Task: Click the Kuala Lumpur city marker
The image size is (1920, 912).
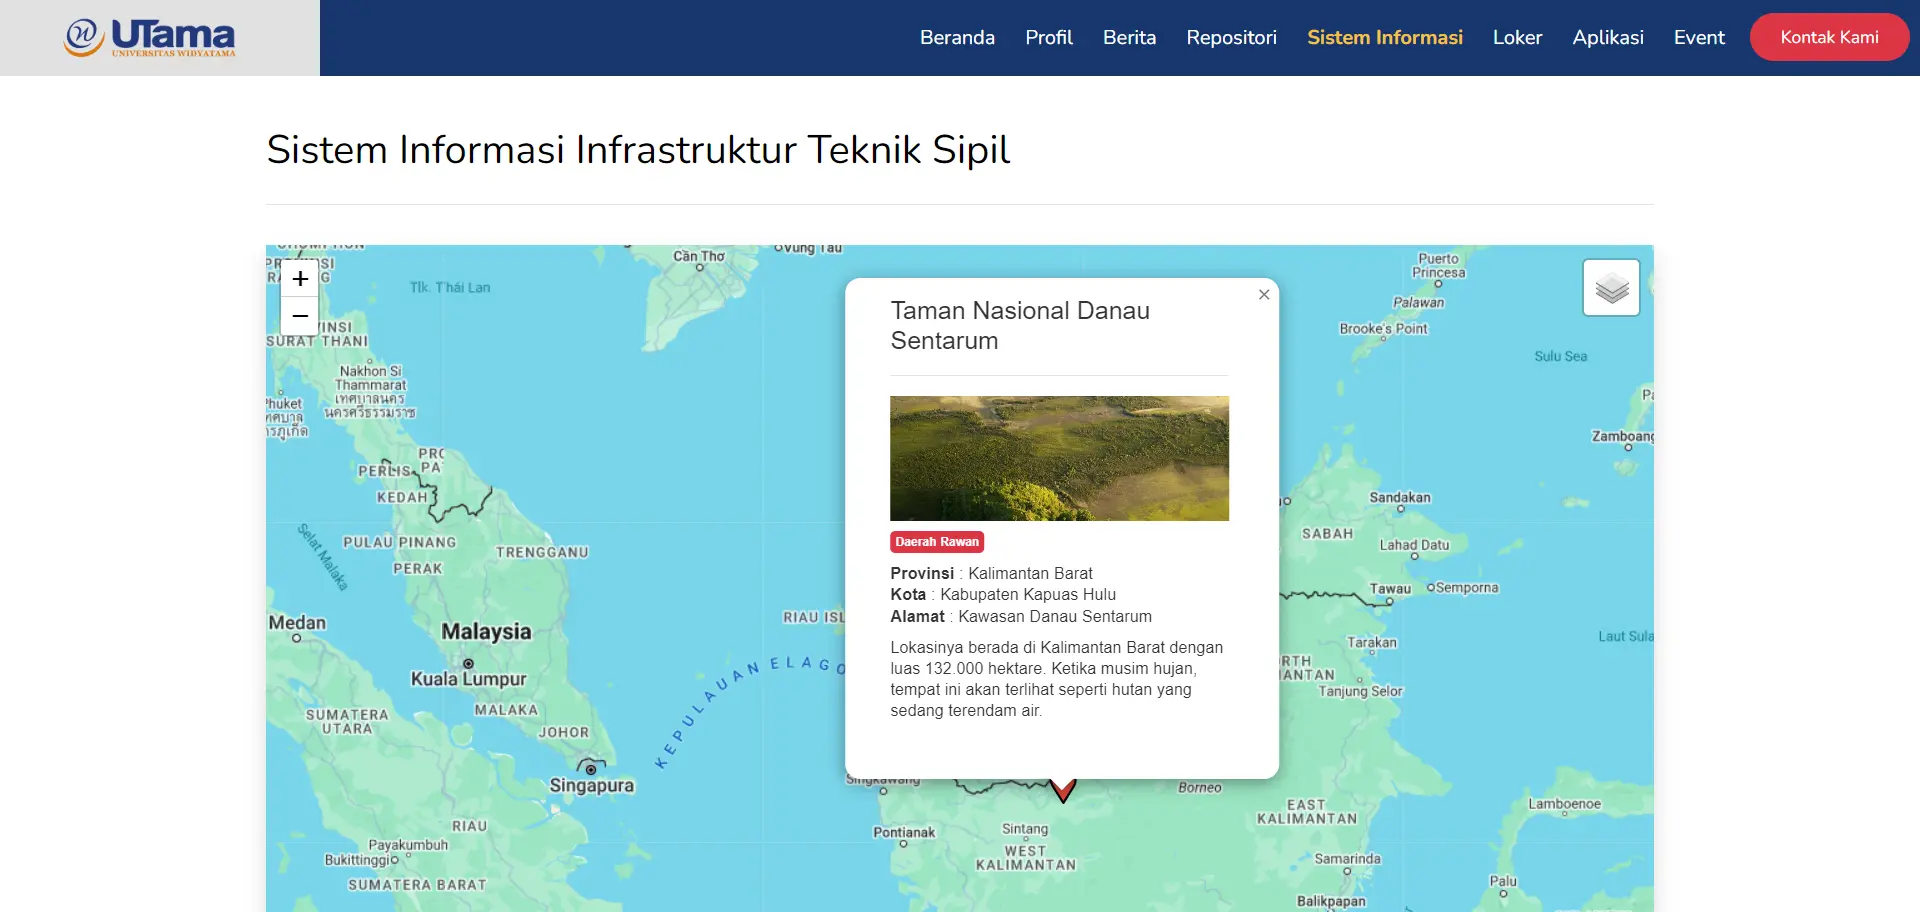Action: click(468, 664)
